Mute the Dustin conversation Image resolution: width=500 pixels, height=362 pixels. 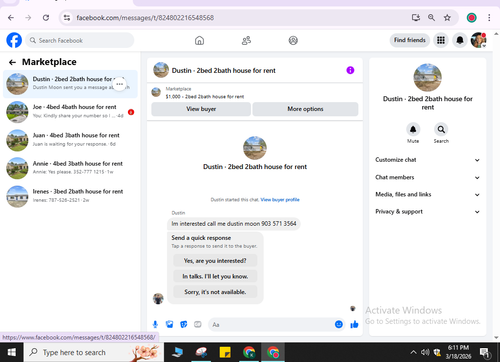coord(413,129)
